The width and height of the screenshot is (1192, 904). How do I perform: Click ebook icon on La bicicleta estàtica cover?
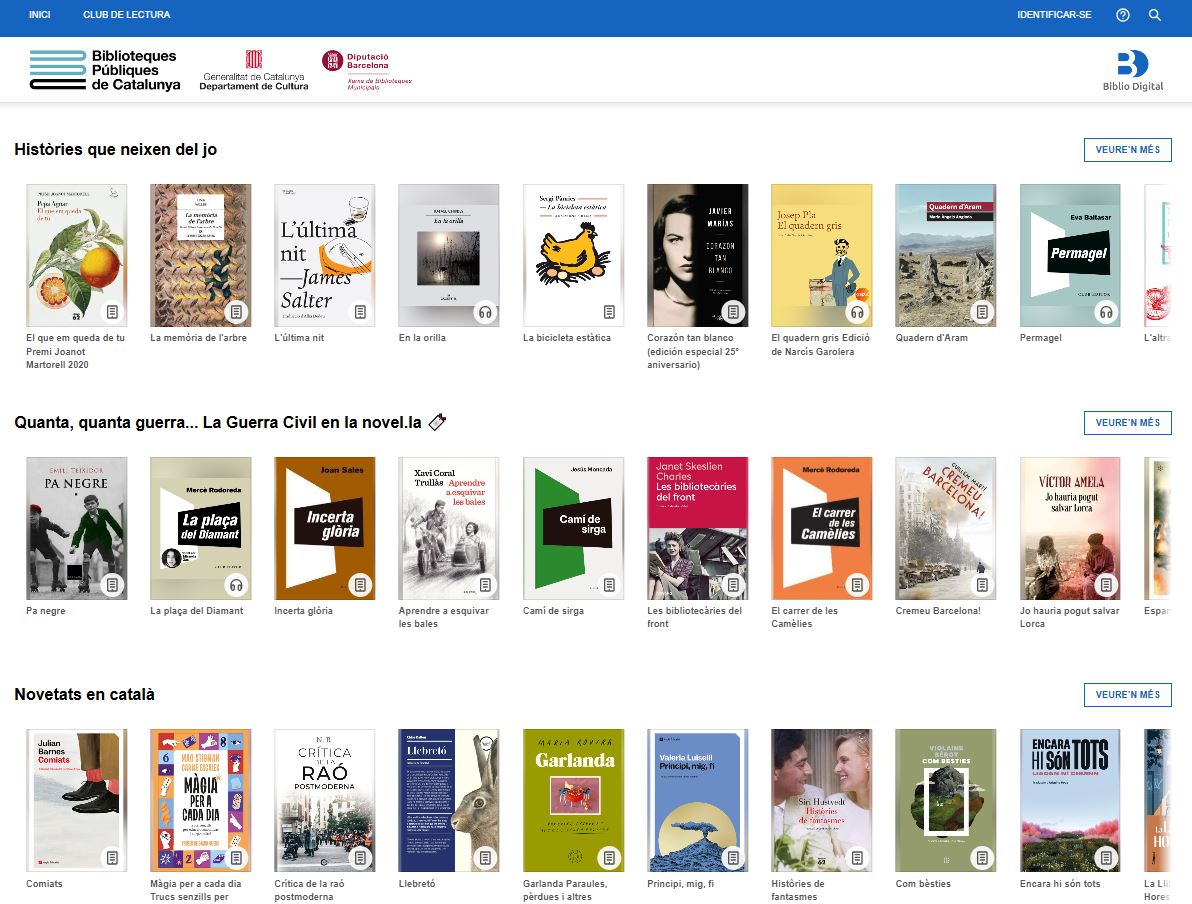pyautogui.click(x=609, y=312)
